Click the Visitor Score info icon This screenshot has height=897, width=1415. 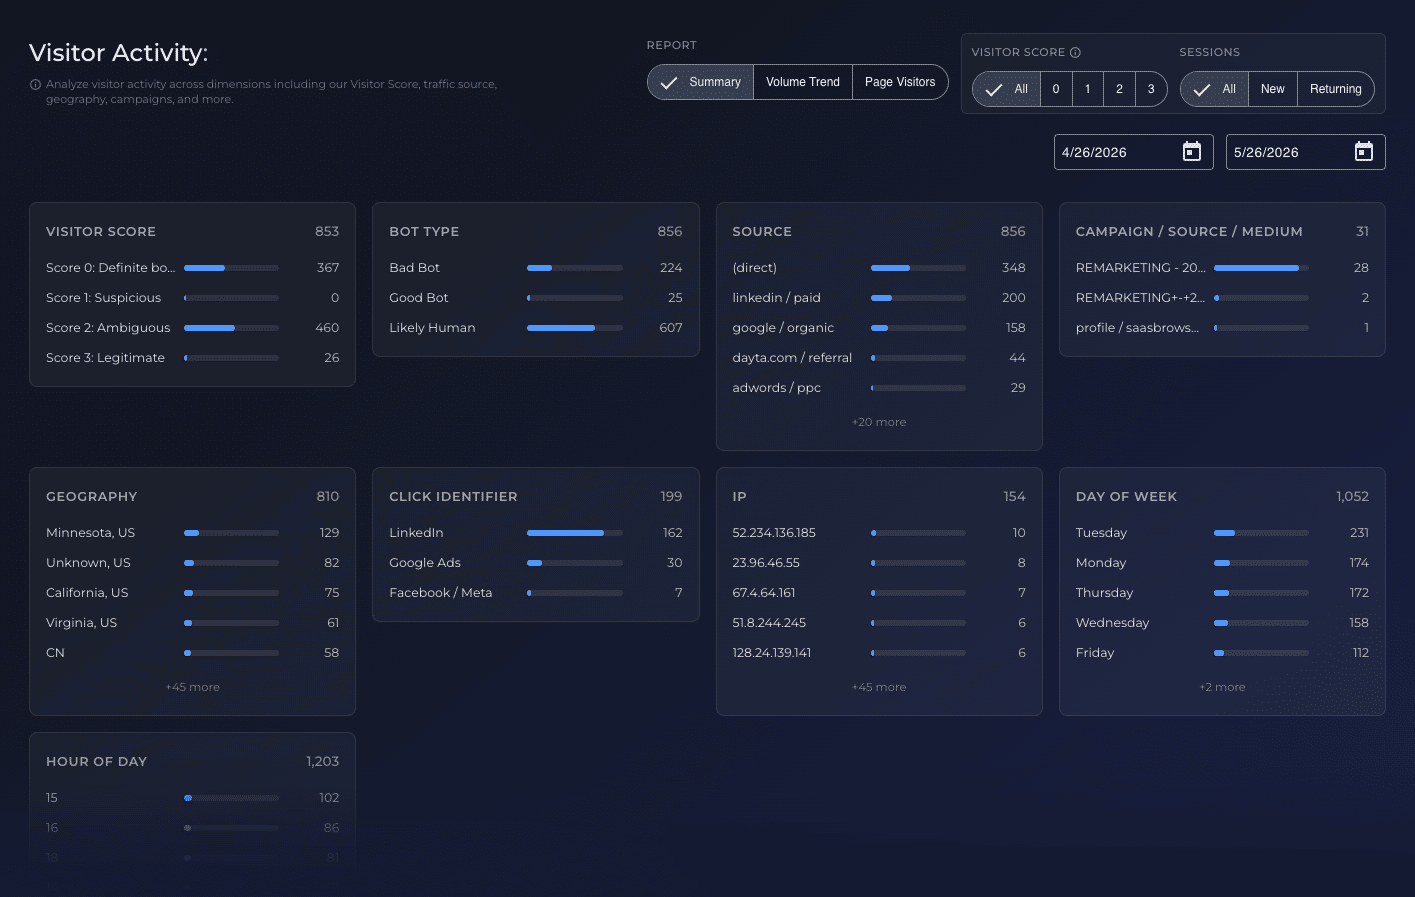coord(1075,52)
